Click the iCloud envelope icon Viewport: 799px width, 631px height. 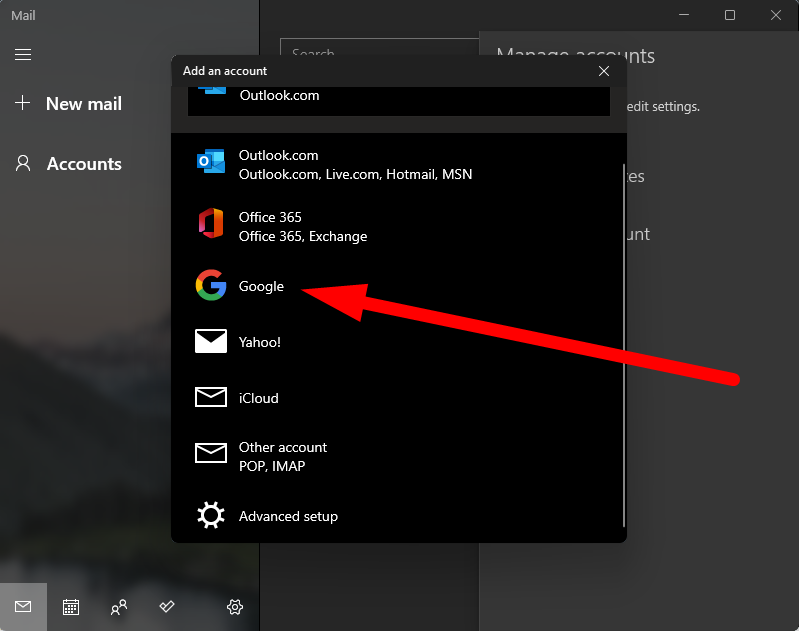tap(211, 397)
